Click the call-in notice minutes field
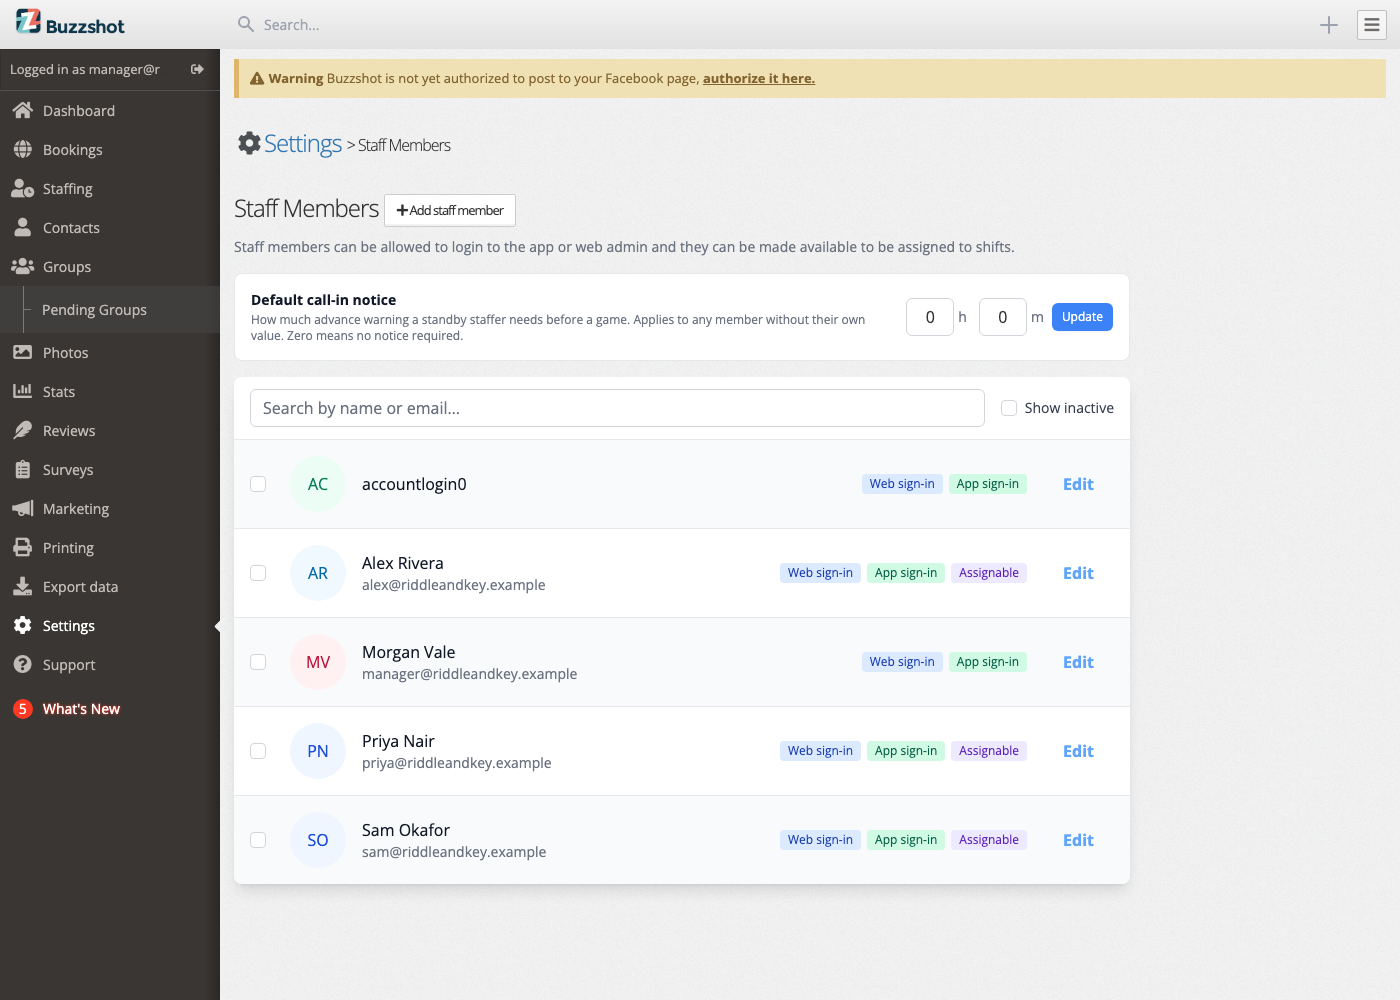This screenshot has height=1000, width=1400. (x=1003, y=317)
